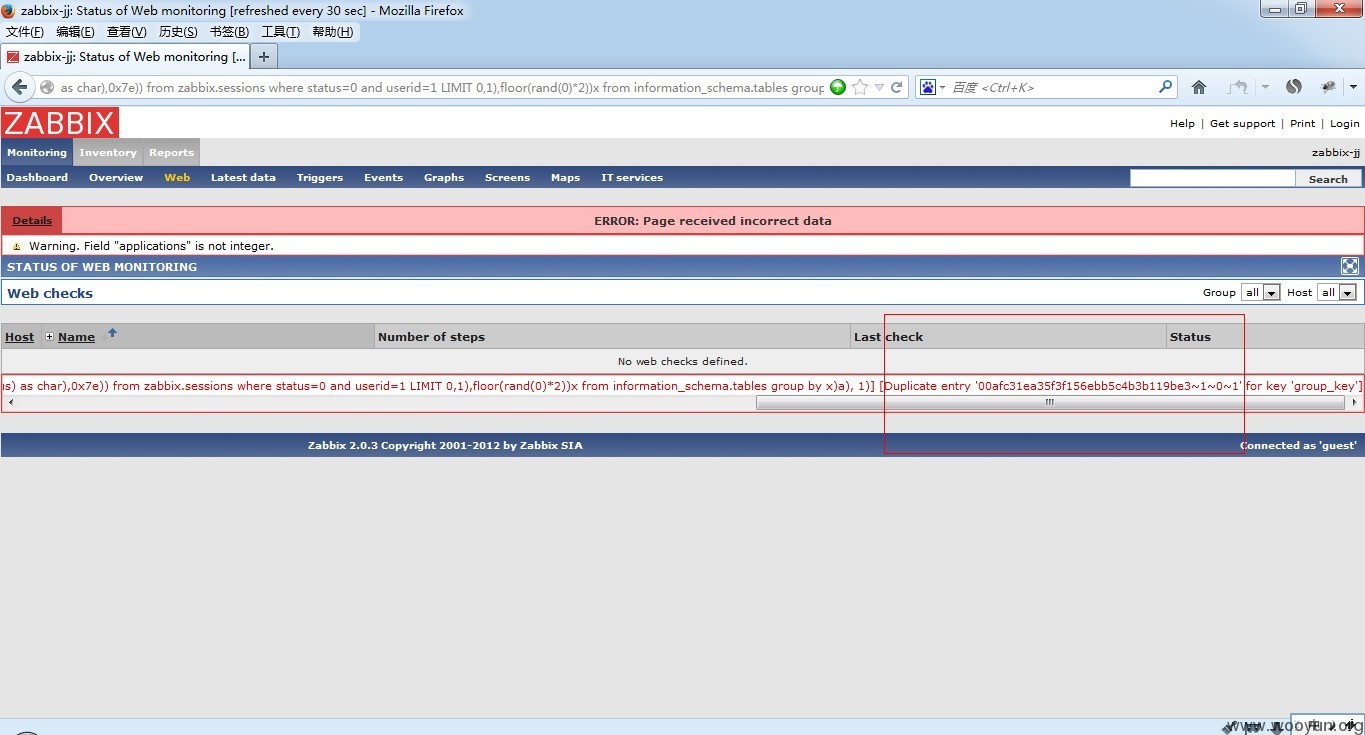Click the undo arrow toolbar icon
The image size is (1365, 735).
pyautogui.click(x=1238, y=87)
